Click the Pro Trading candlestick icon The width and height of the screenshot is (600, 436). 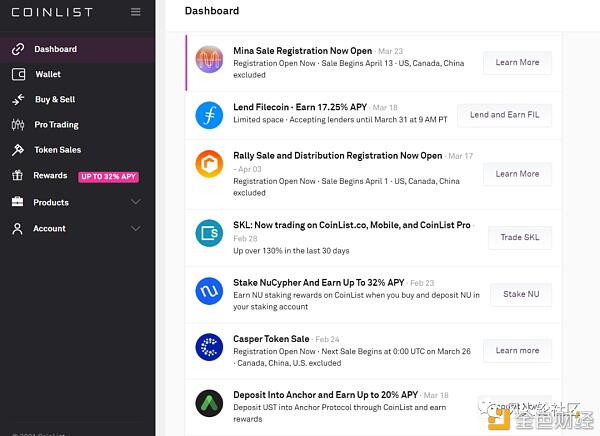[18, 125]
